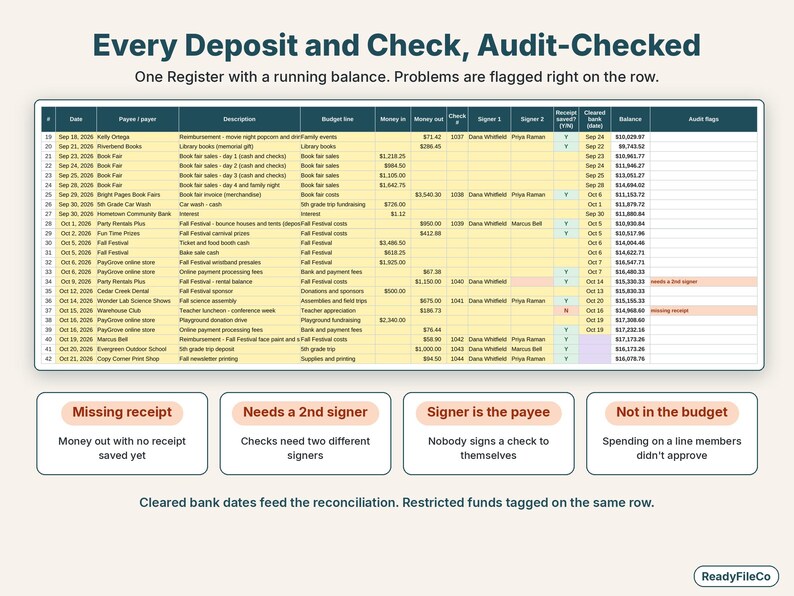Viewport: 794px width, 596px height.
Task: Select the 'Evergreen Outdoor School' payee cell
Action: [x=137, y=349]
